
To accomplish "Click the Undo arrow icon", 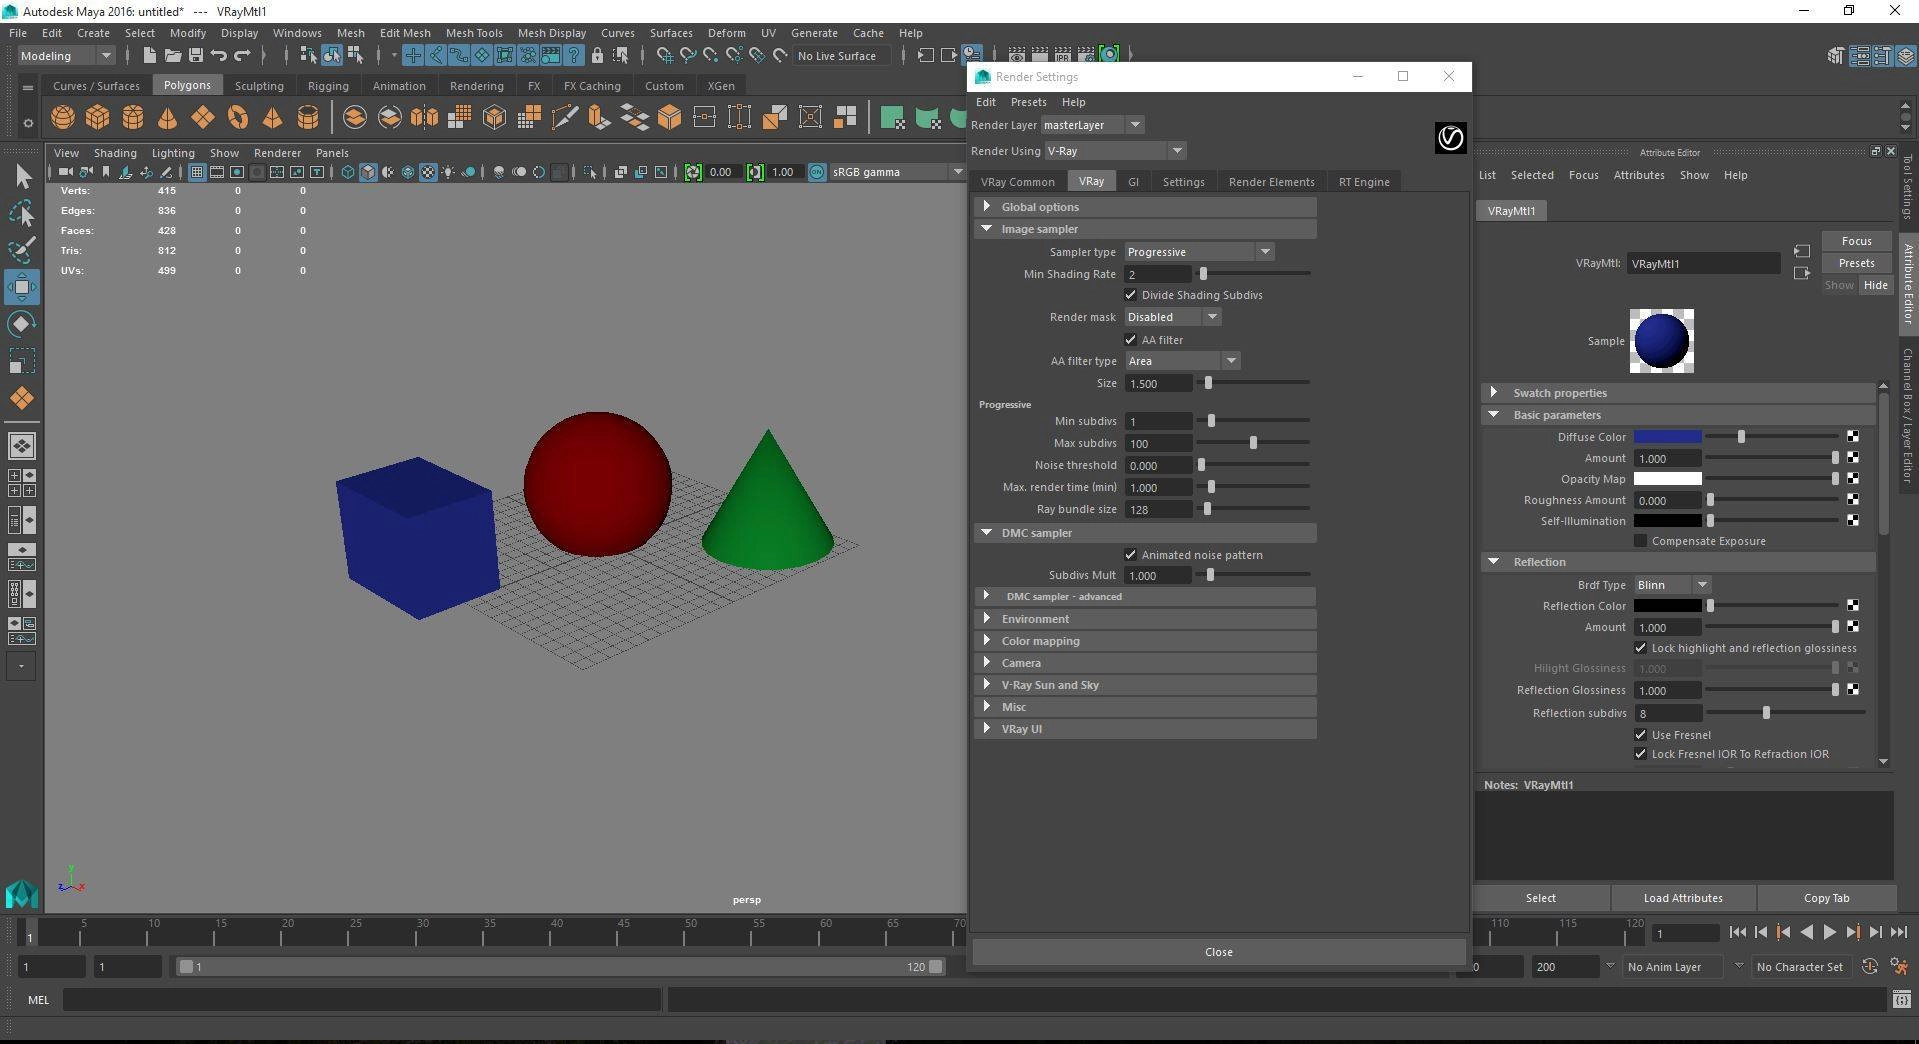I will coord(219,55).
